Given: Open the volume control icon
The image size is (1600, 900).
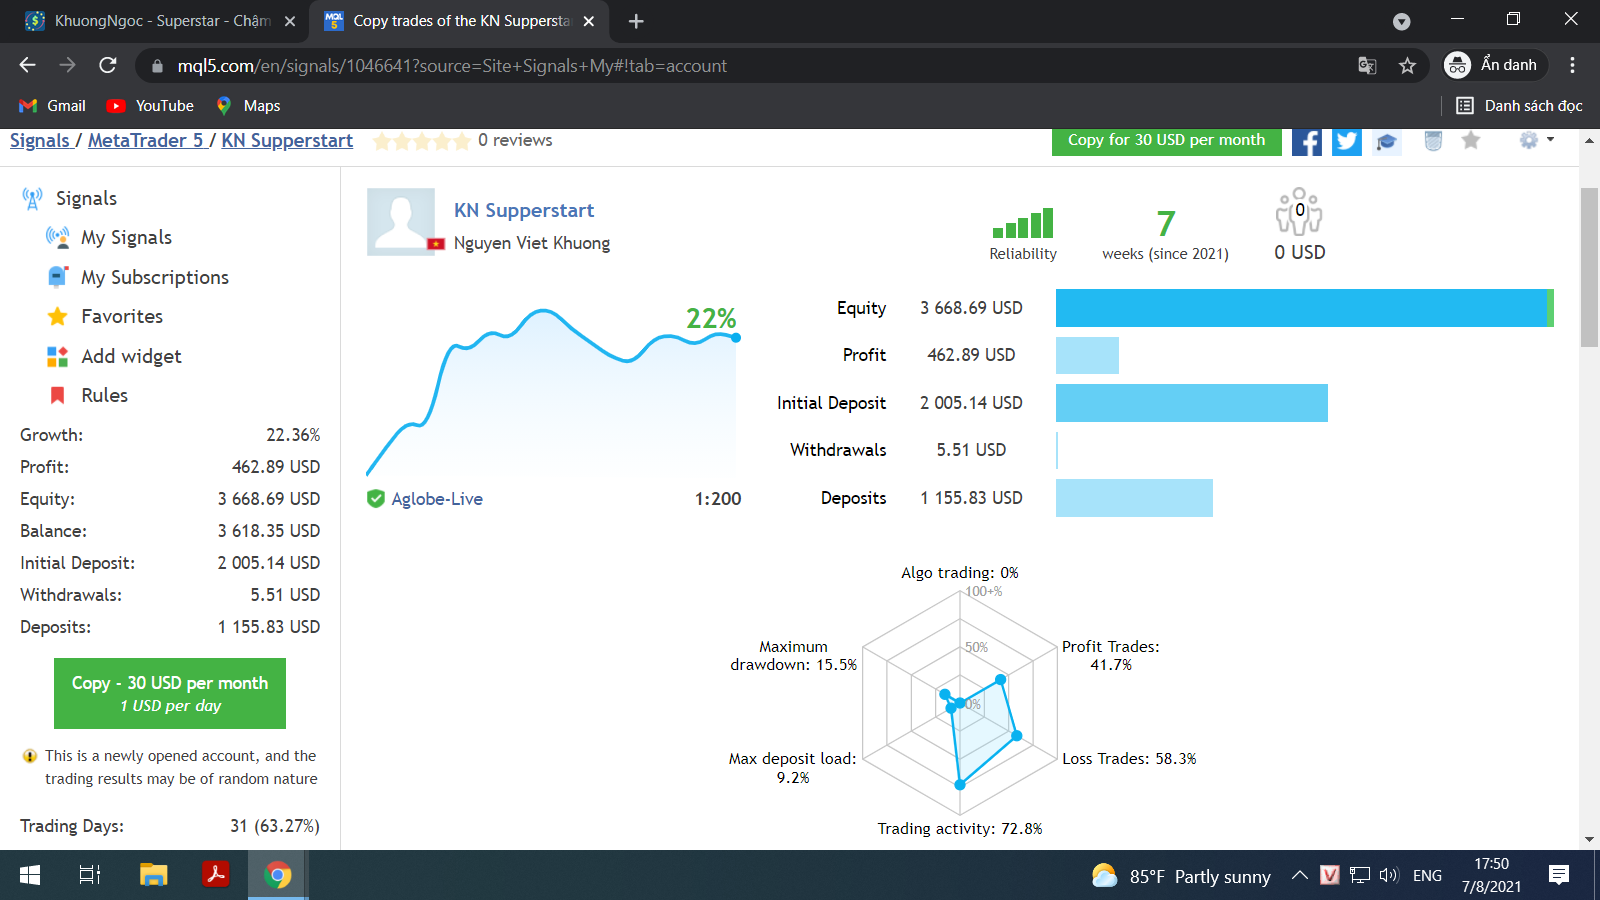Looking at the screenshot, I should [x=1389, y=876].
